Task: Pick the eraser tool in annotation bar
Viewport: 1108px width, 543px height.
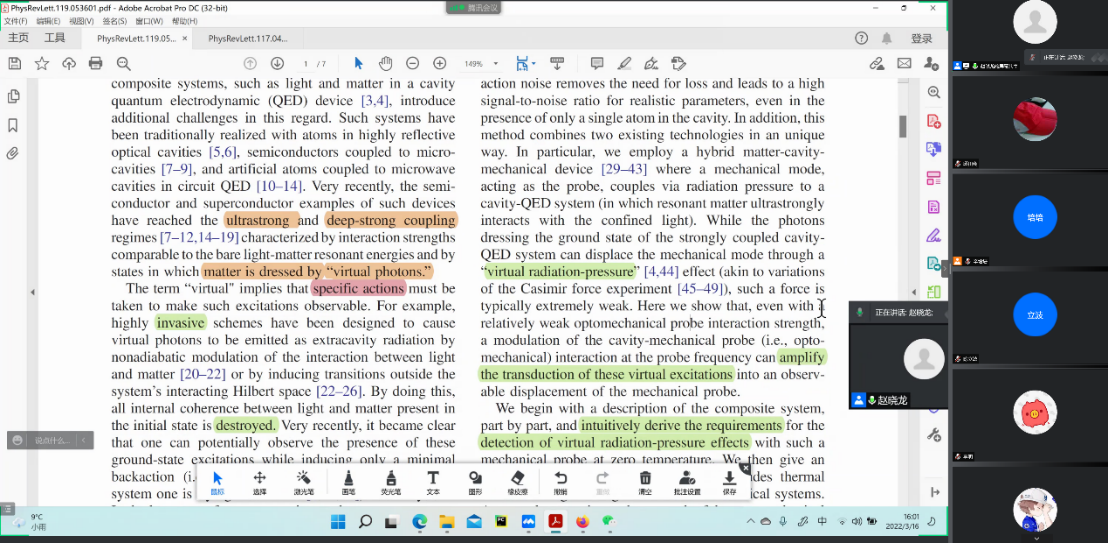Action: tap(517, 480)
